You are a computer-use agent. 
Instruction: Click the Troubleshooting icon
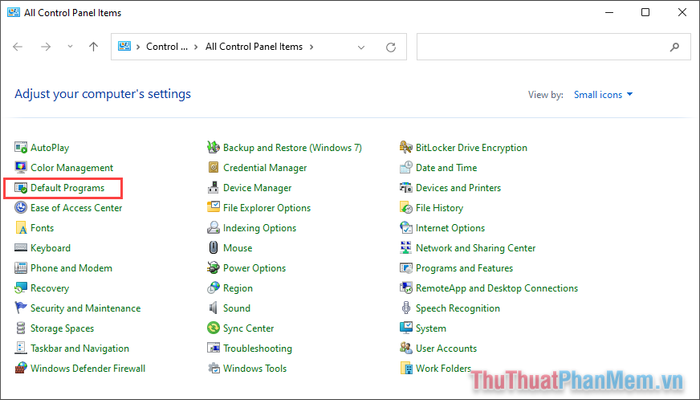click(213, 348)
